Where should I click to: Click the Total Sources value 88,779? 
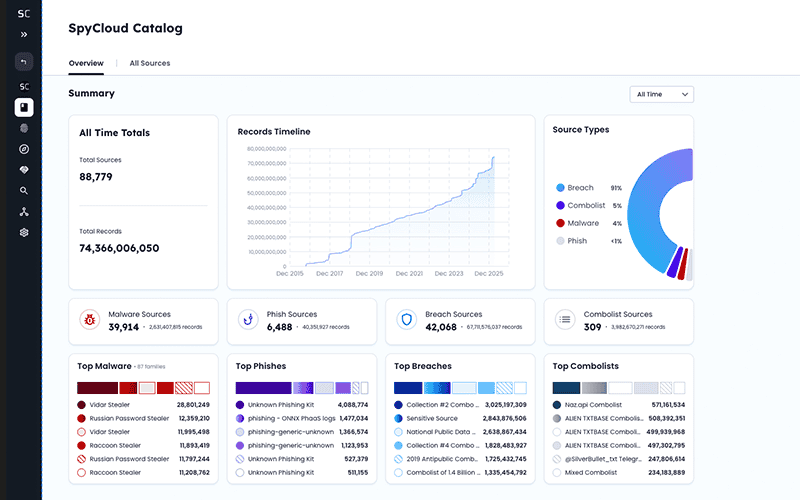coord(95,177)
